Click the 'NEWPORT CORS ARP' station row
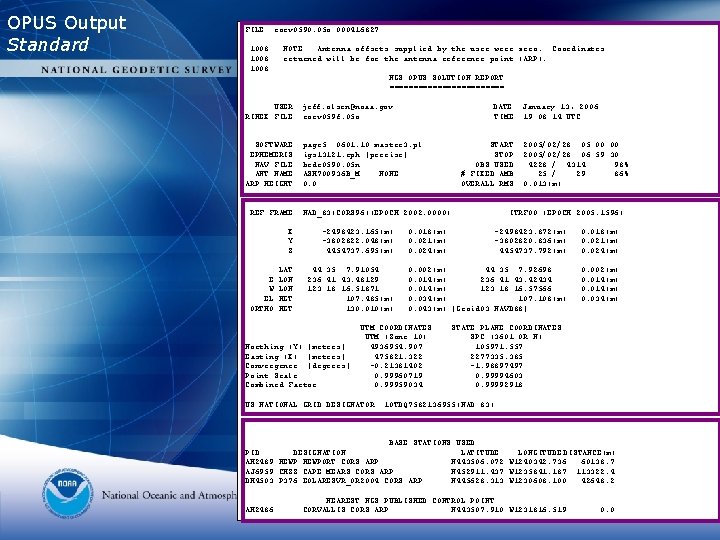Screen dimensions: 720x540 coord(429,462)
